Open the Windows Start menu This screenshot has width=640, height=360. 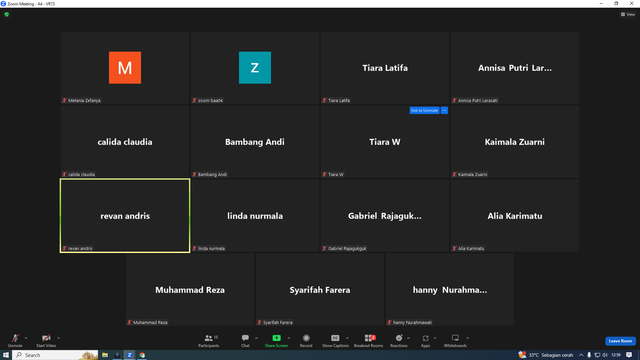tap(6, 355)
